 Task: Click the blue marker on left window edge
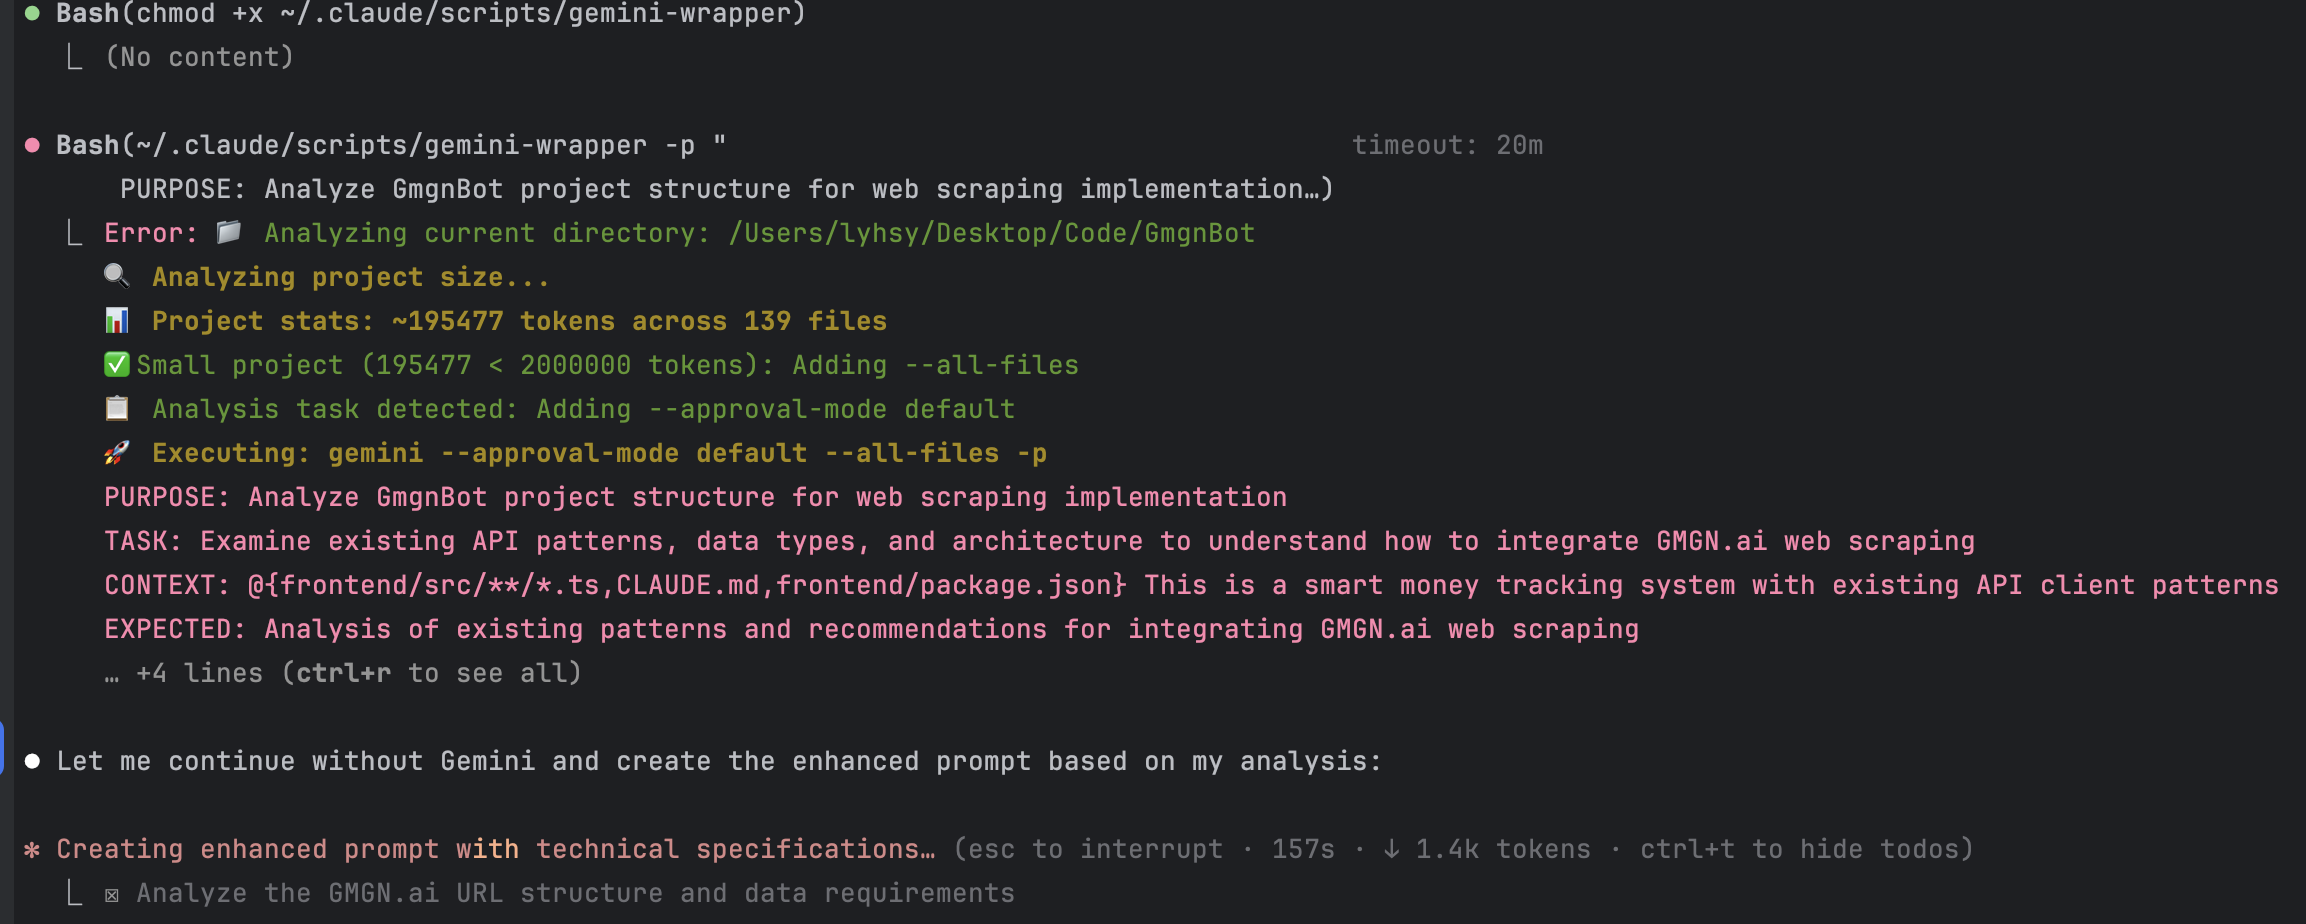(2, 748)
